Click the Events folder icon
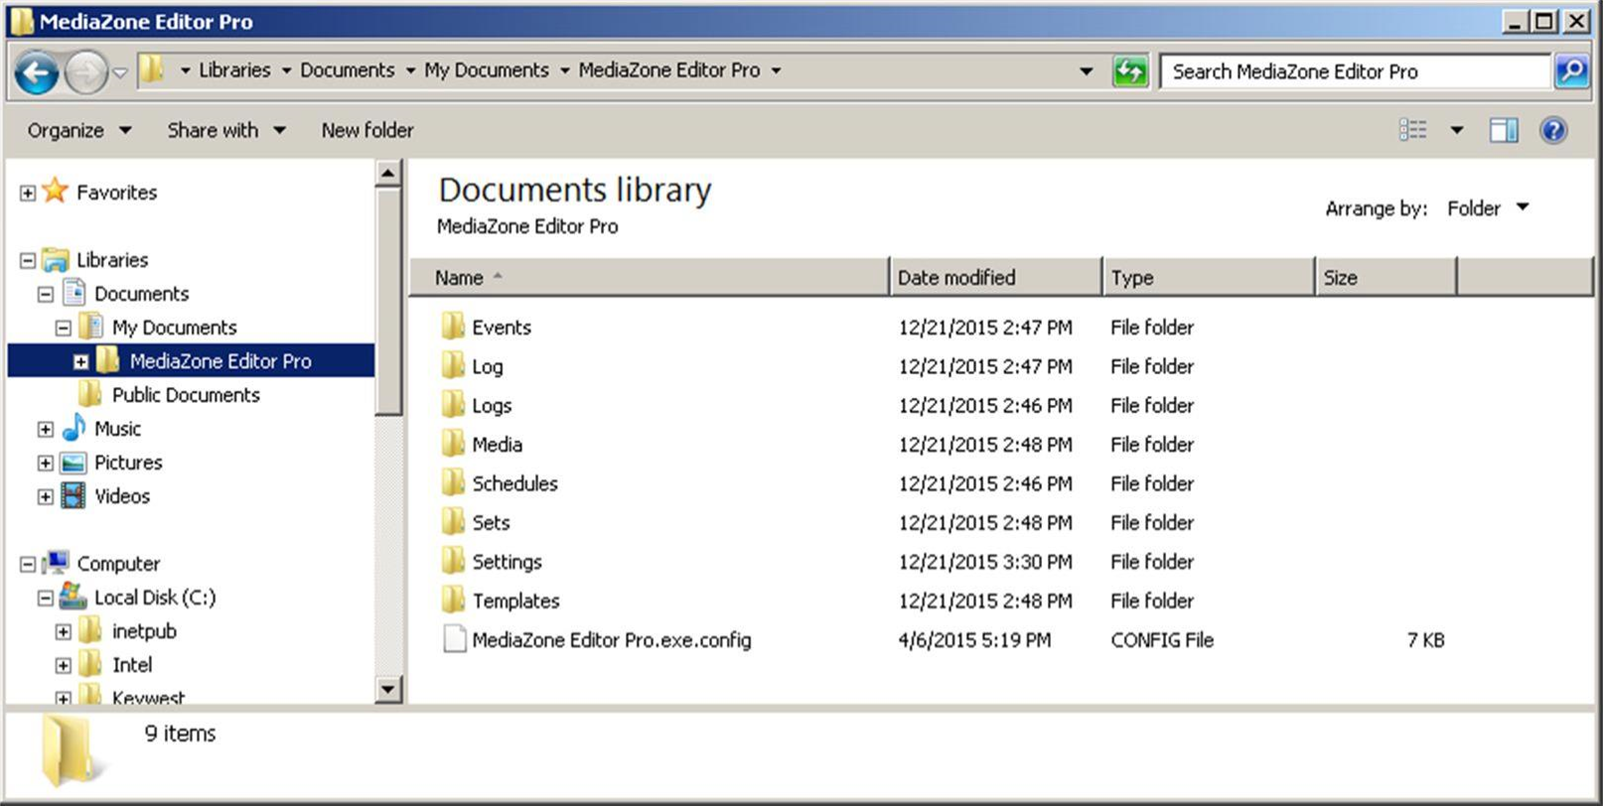The height and width of the screenshot is (806, 1603). 453,326
